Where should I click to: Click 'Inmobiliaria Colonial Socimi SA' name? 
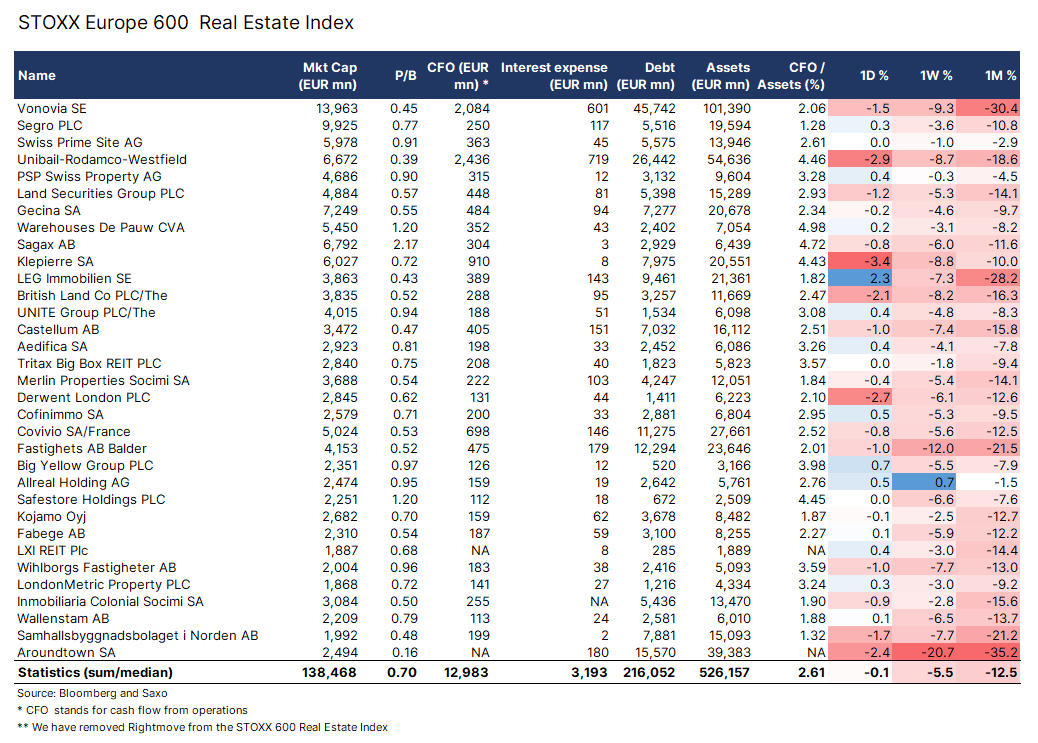[110, 601]
